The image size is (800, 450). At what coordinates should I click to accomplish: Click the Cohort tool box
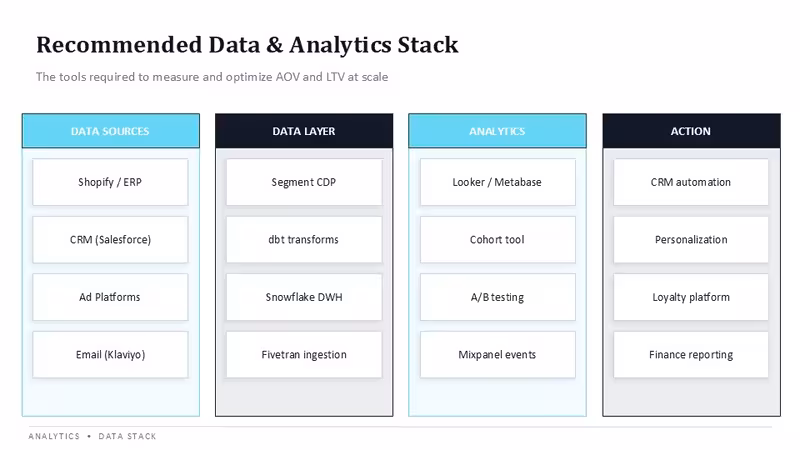(497, 240)
